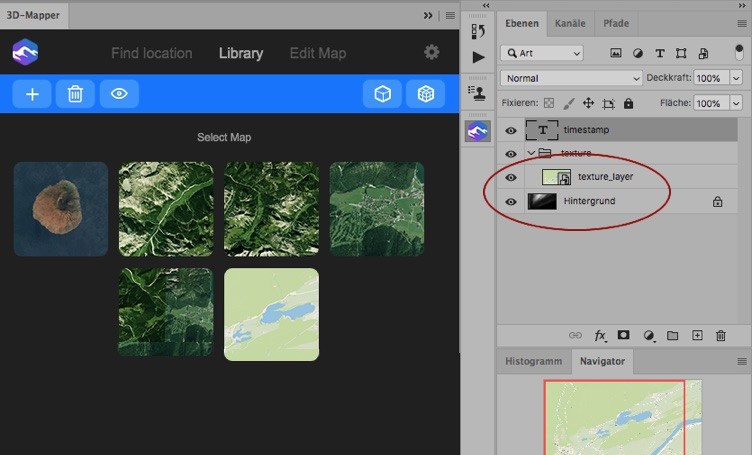752x455 pixels.
Task: Toggle visibility of texture_layer
Action: 511,177
